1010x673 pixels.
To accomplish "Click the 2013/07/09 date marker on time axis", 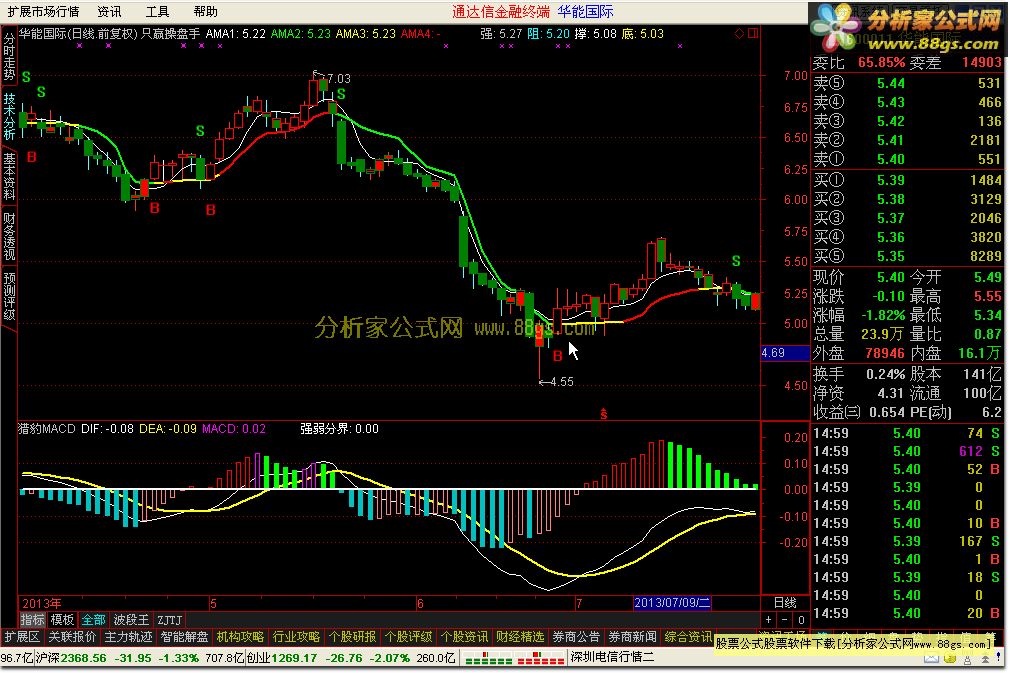I will (x=672, y=603).
